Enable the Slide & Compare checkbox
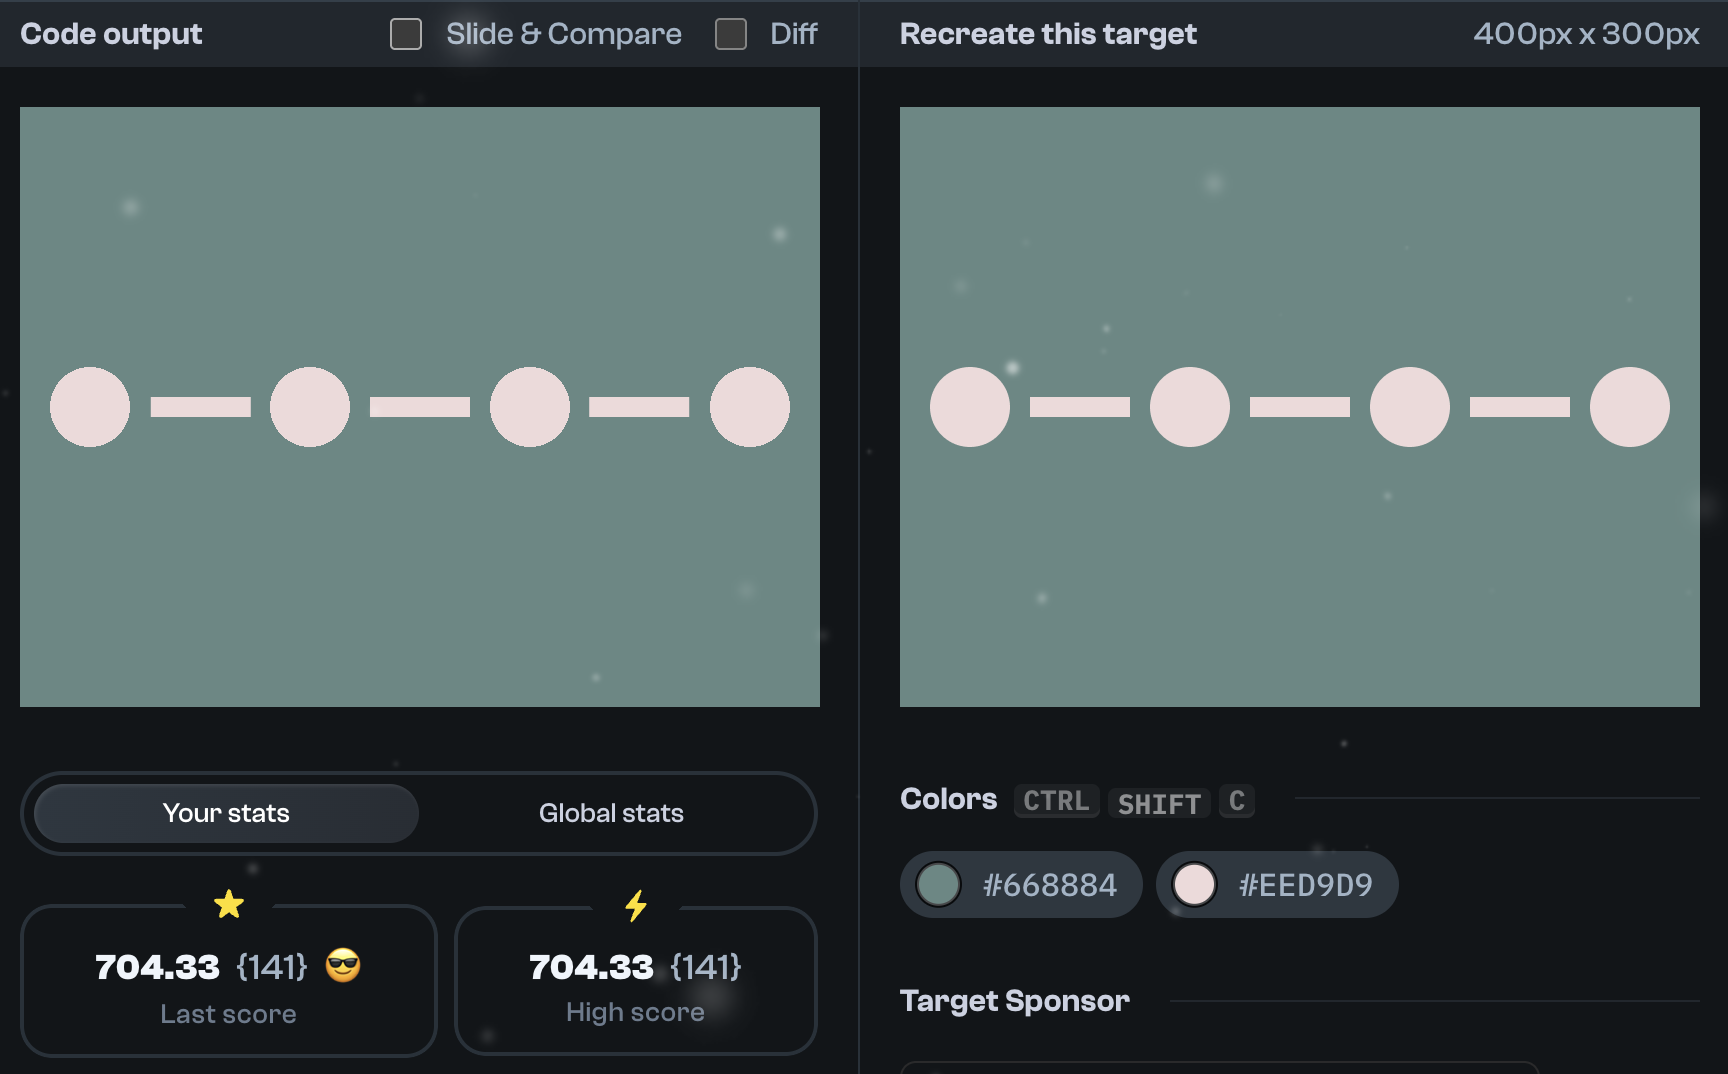The height and width of the screenshot is (1074, 1728). click(406, 33)
